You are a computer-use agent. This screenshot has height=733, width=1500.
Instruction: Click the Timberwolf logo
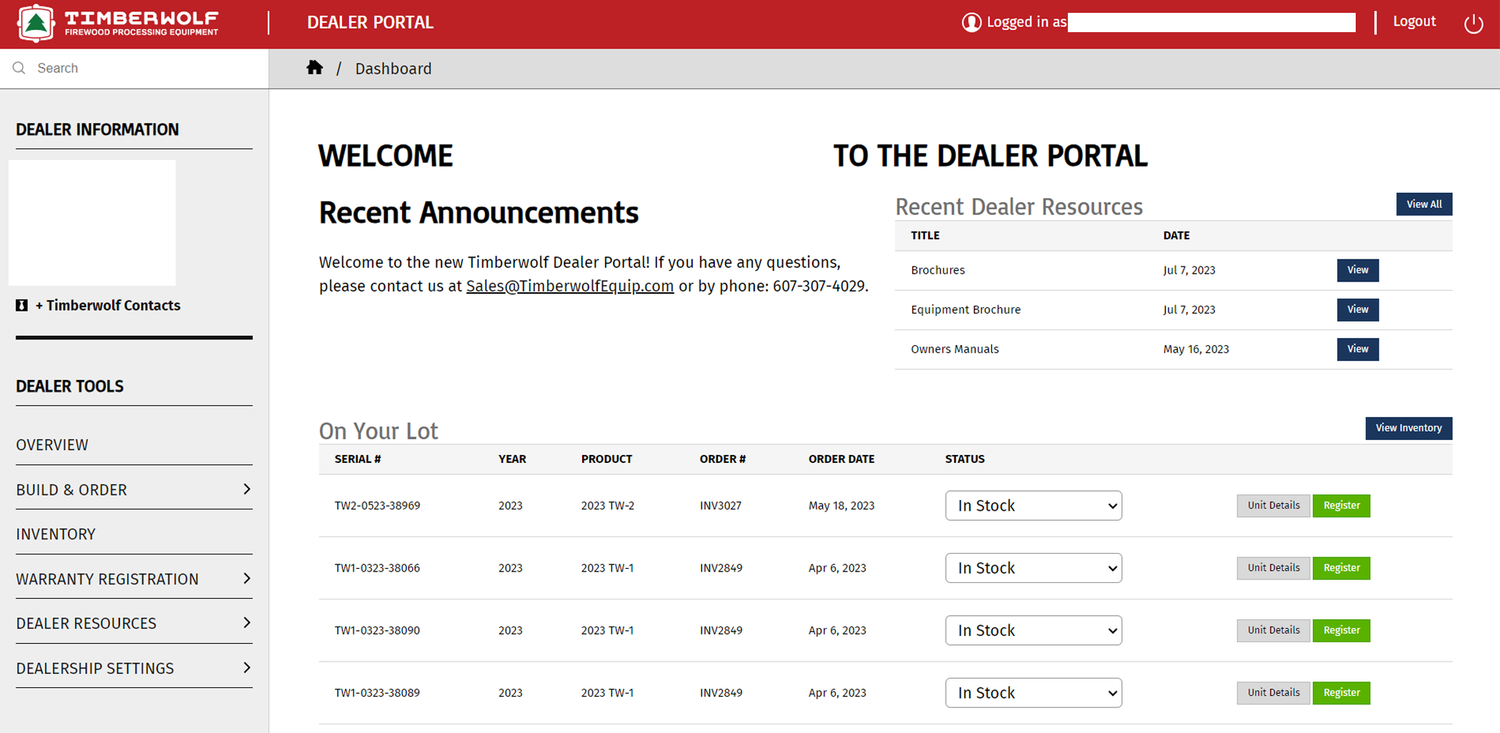coord(119,22)
